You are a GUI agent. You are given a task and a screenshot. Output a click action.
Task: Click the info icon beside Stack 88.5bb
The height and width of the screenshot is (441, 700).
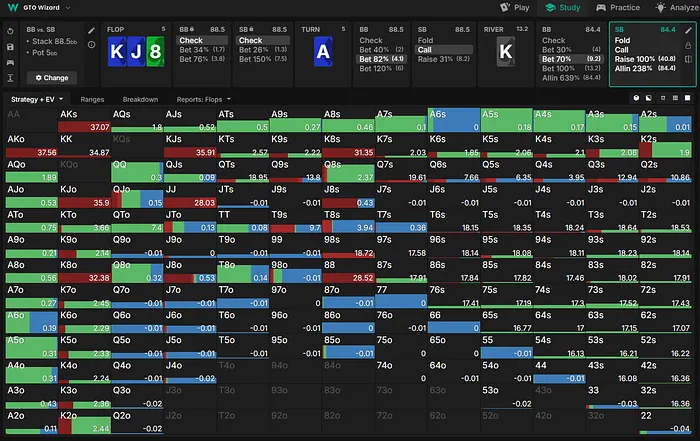click(x=90, y=44)
